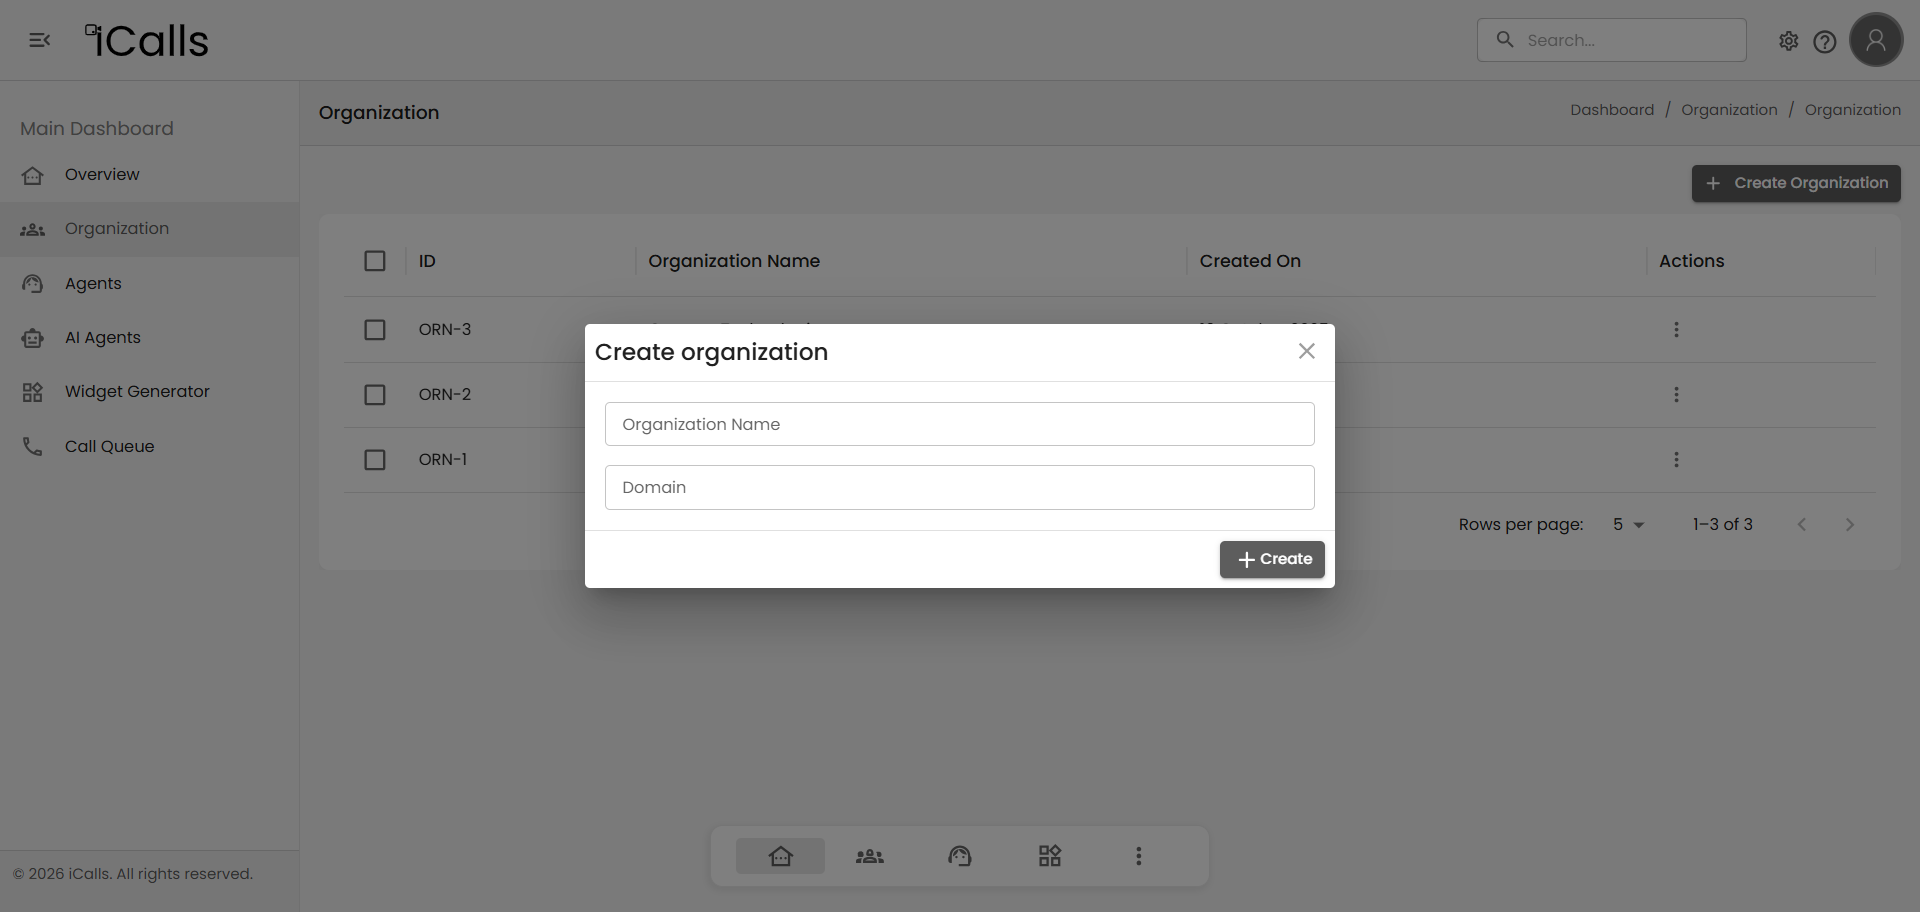Open AI Agents in the sidebar
The height and width of the screenshot is (912, 1920).
pos(103,338)
